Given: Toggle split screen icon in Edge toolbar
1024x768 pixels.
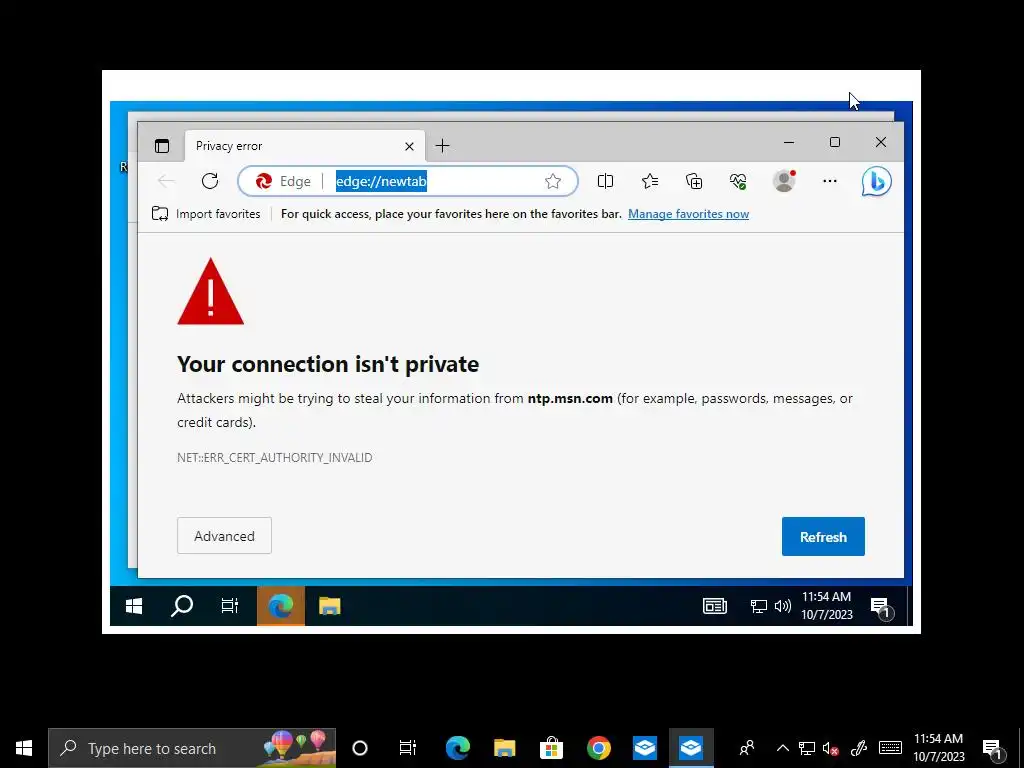Looking at the screenshot, I should click(605, 181).
